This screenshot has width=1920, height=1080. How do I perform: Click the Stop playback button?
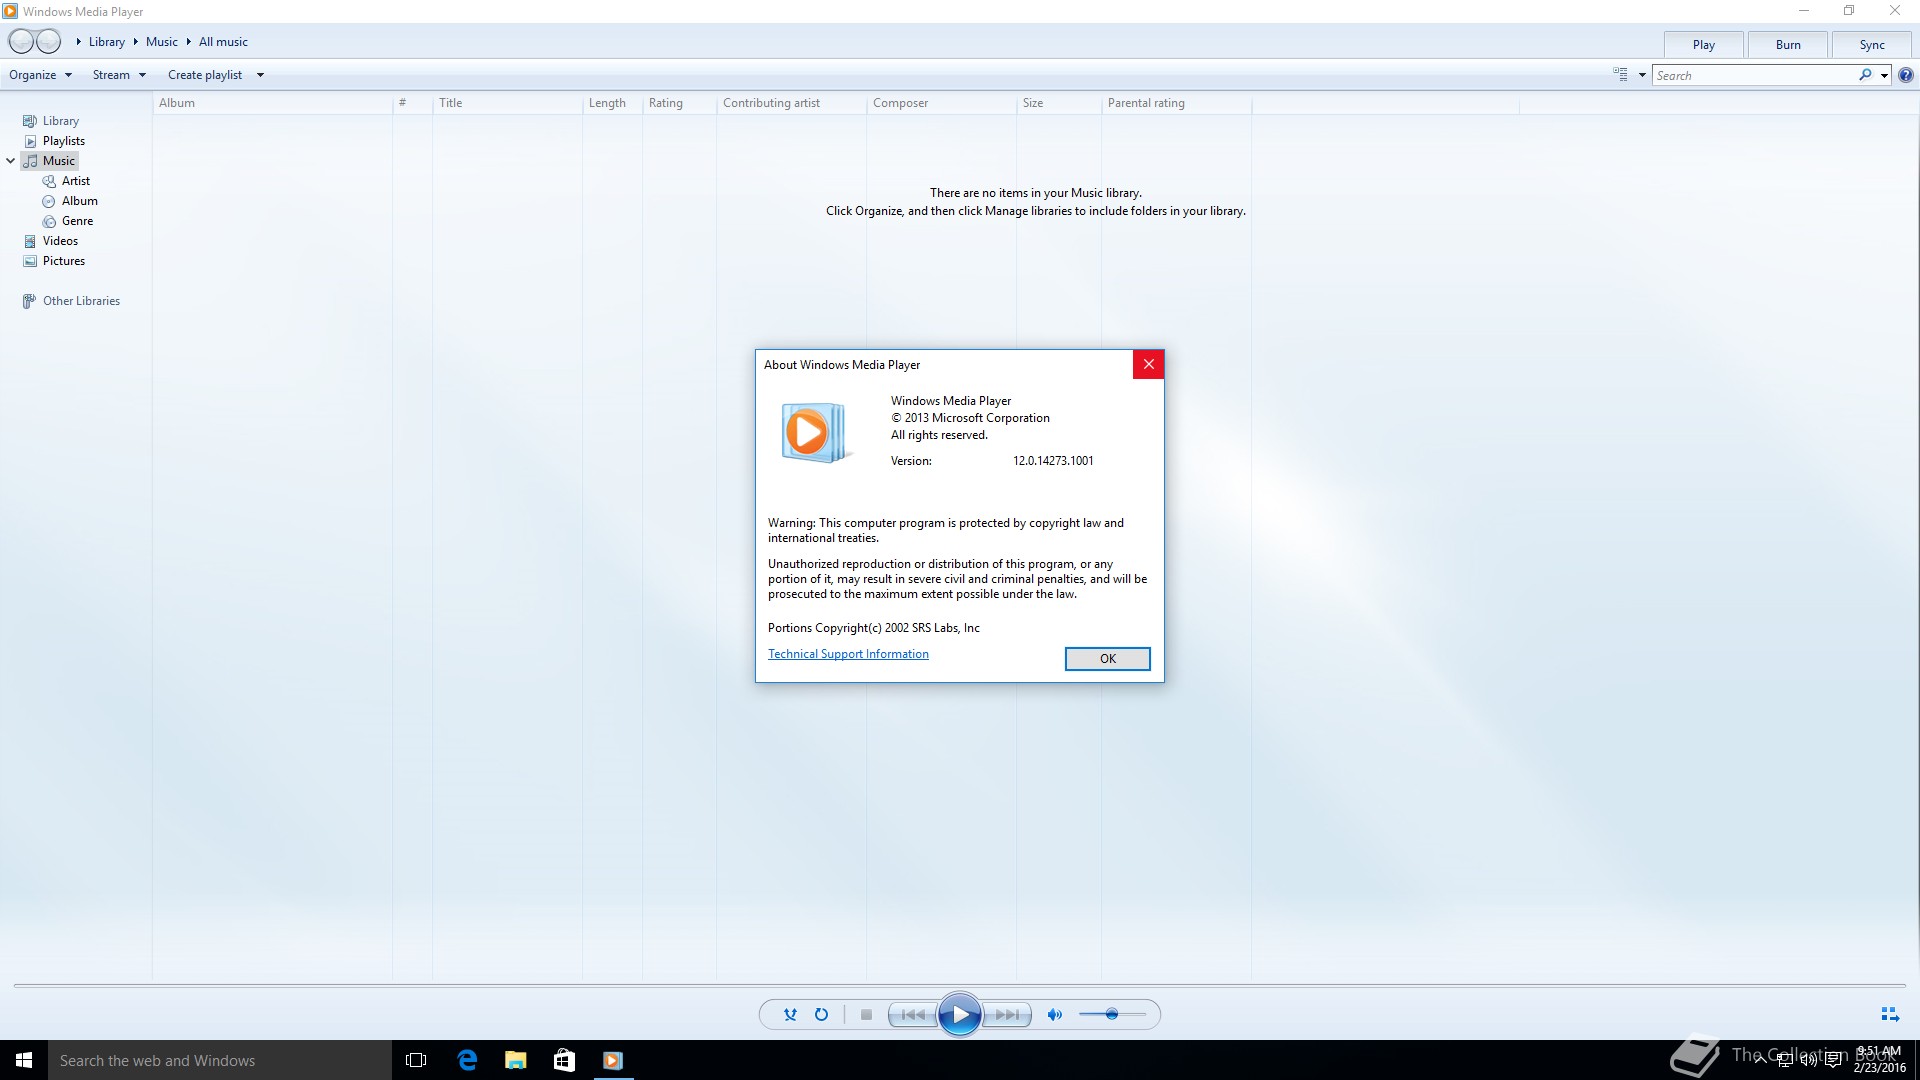point(866,1014)
